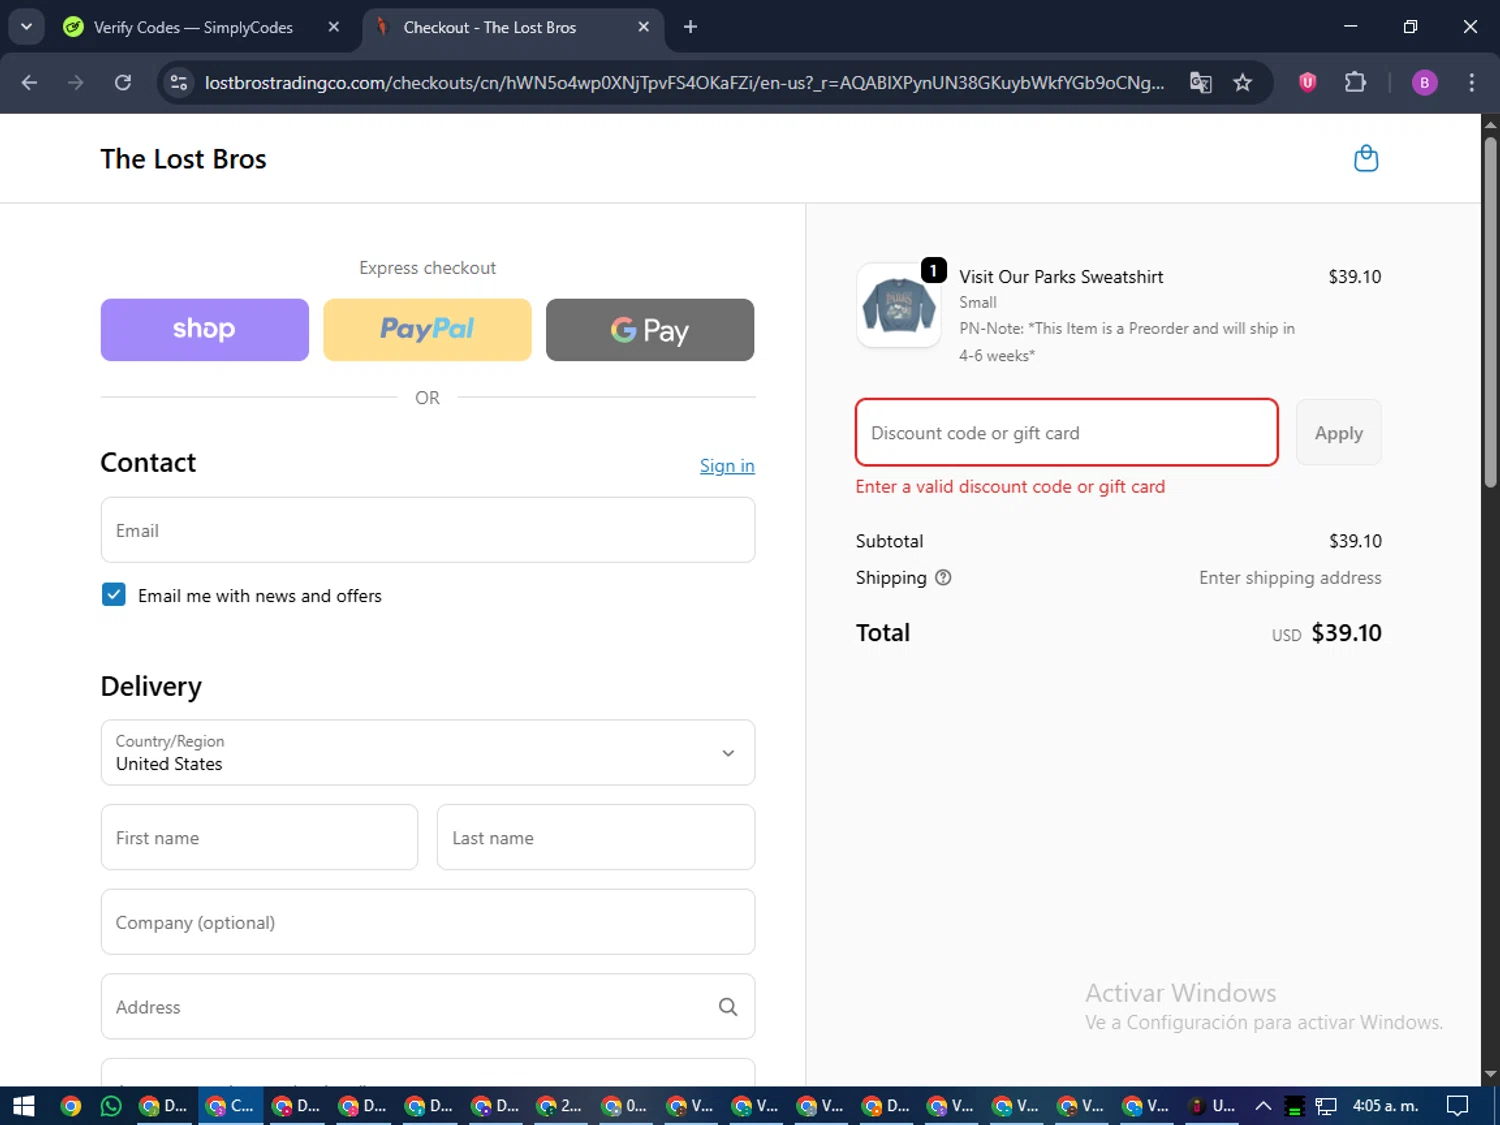
Task: Click the Company (optional) field
Action: click(428, 922)
